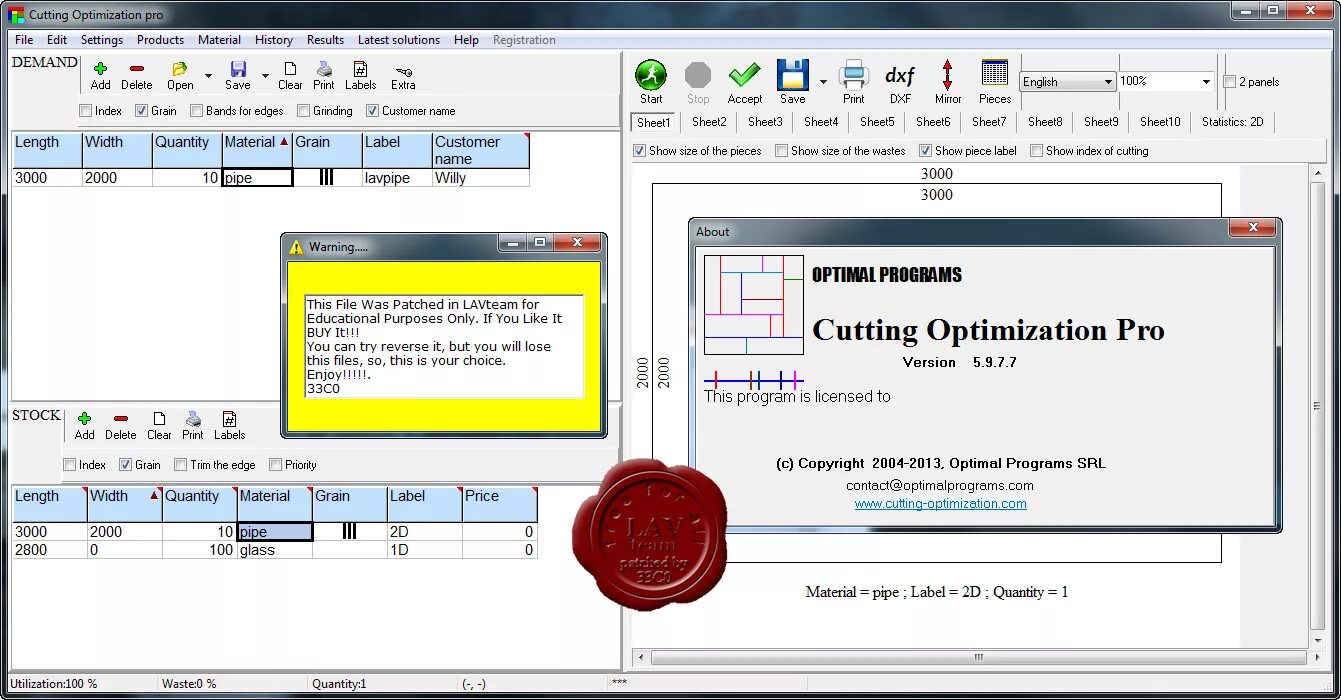Enable Show size of the wastes
Viewport: 1341px width, 700px height.
click(782, 151)
